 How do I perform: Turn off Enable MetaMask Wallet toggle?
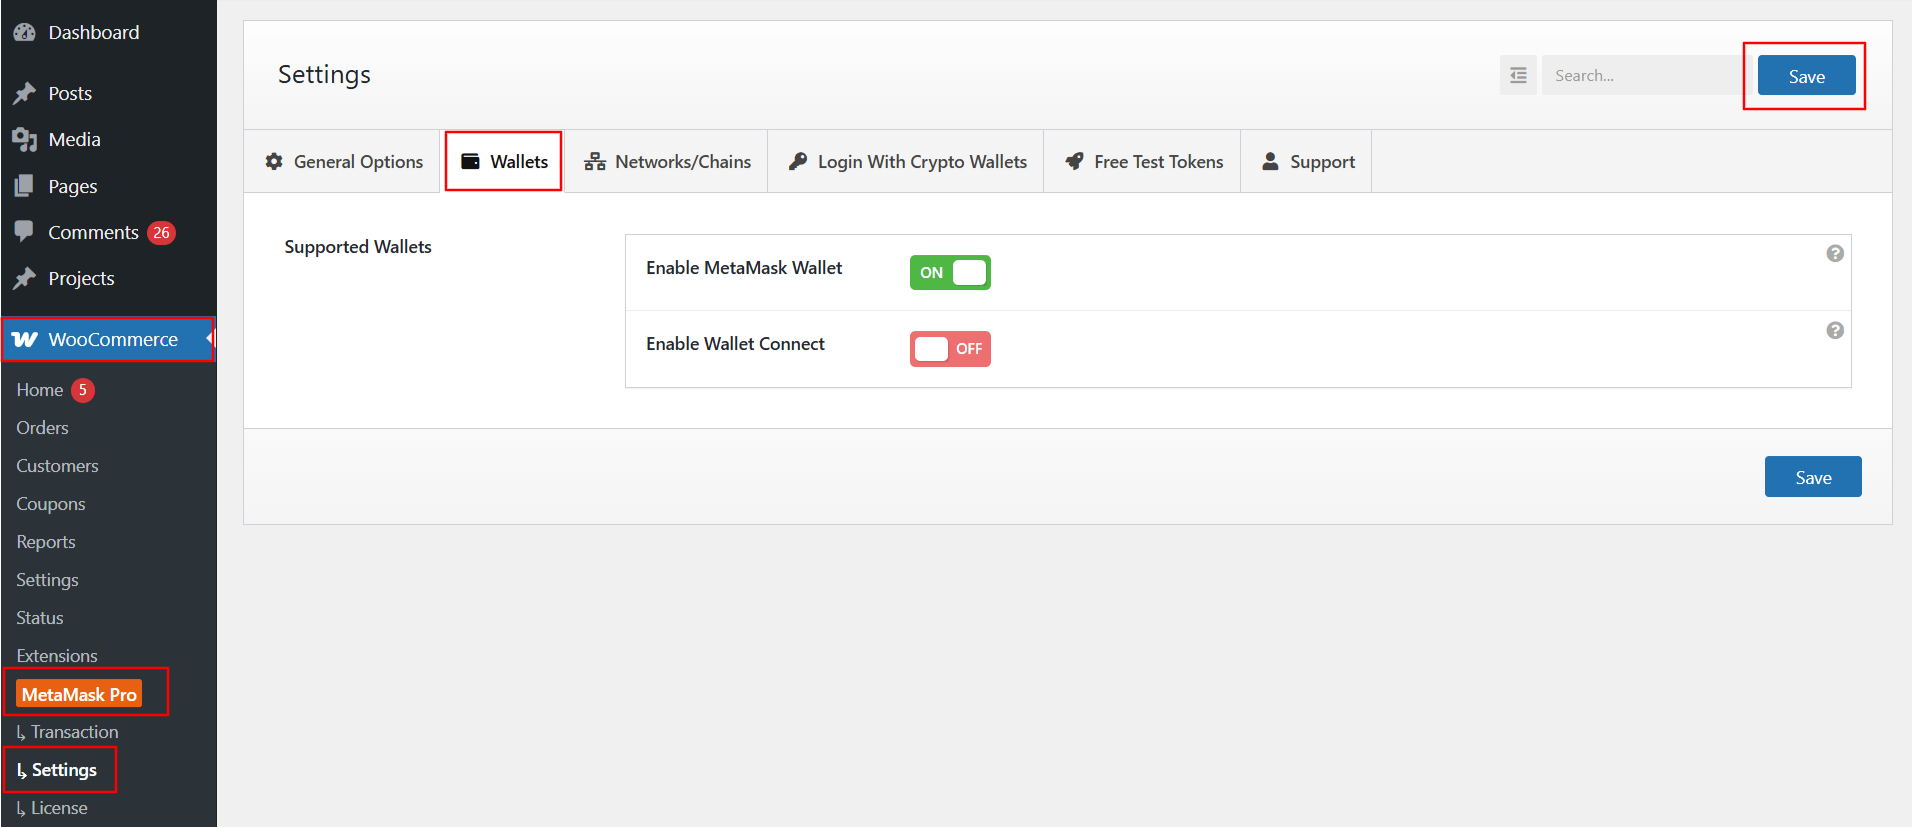[950, 272]
